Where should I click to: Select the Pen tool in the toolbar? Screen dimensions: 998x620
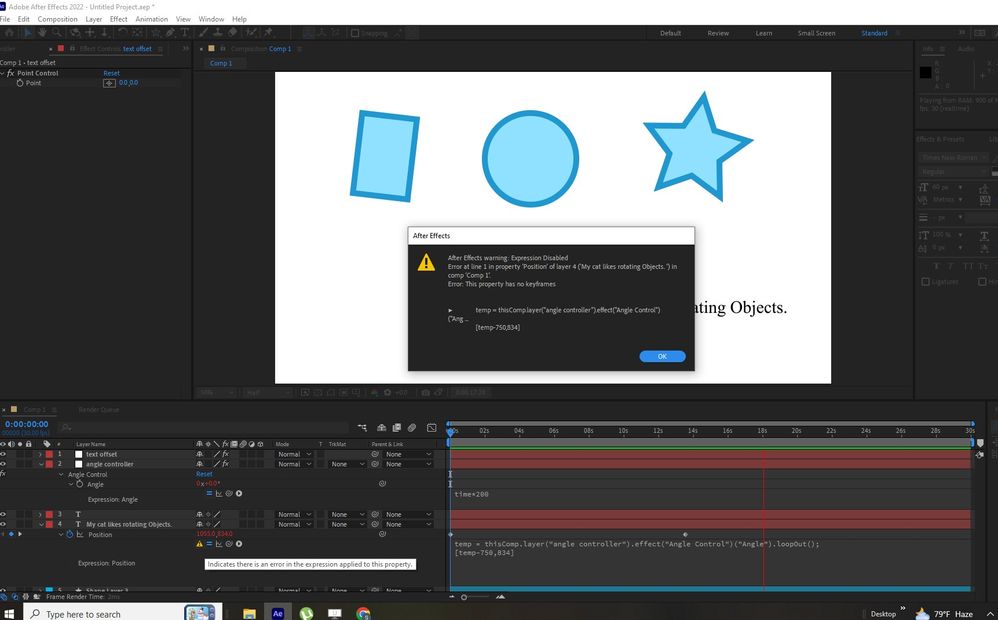(x=171, y=32)
